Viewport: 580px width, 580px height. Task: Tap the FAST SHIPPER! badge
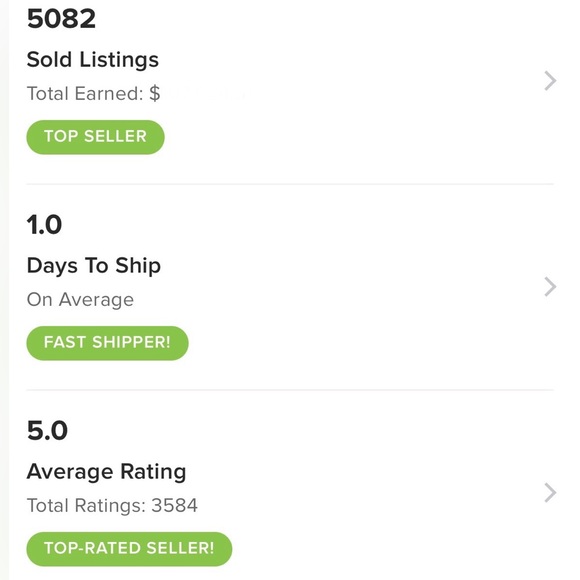tap(107, 343)
